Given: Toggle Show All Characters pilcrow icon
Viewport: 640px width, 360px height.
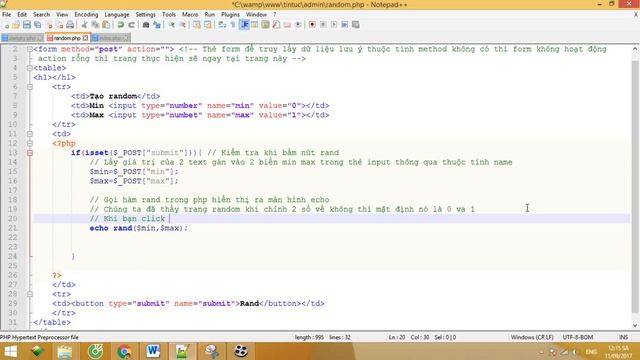Looking at the screenshot, I should pyautogui.click(x=233, y=25).
